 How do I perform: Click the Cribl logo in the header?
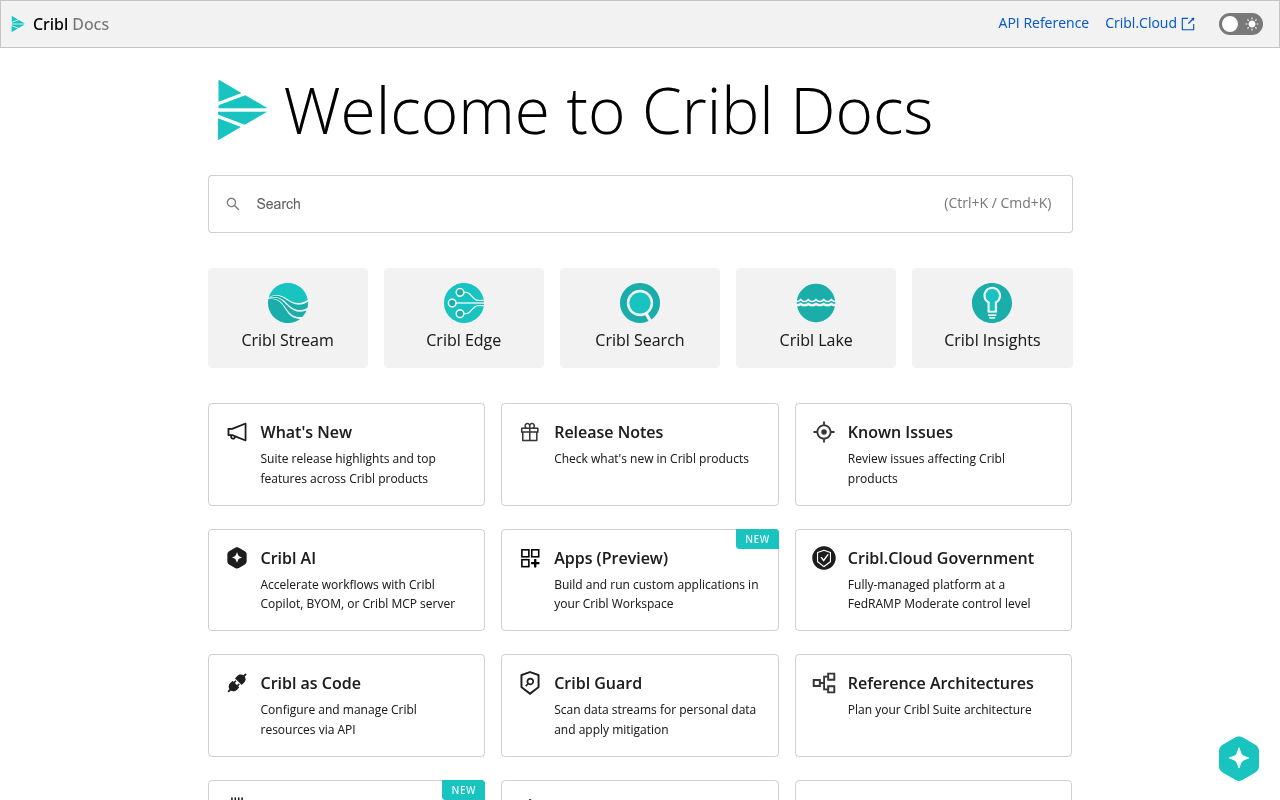coord(17,24)
